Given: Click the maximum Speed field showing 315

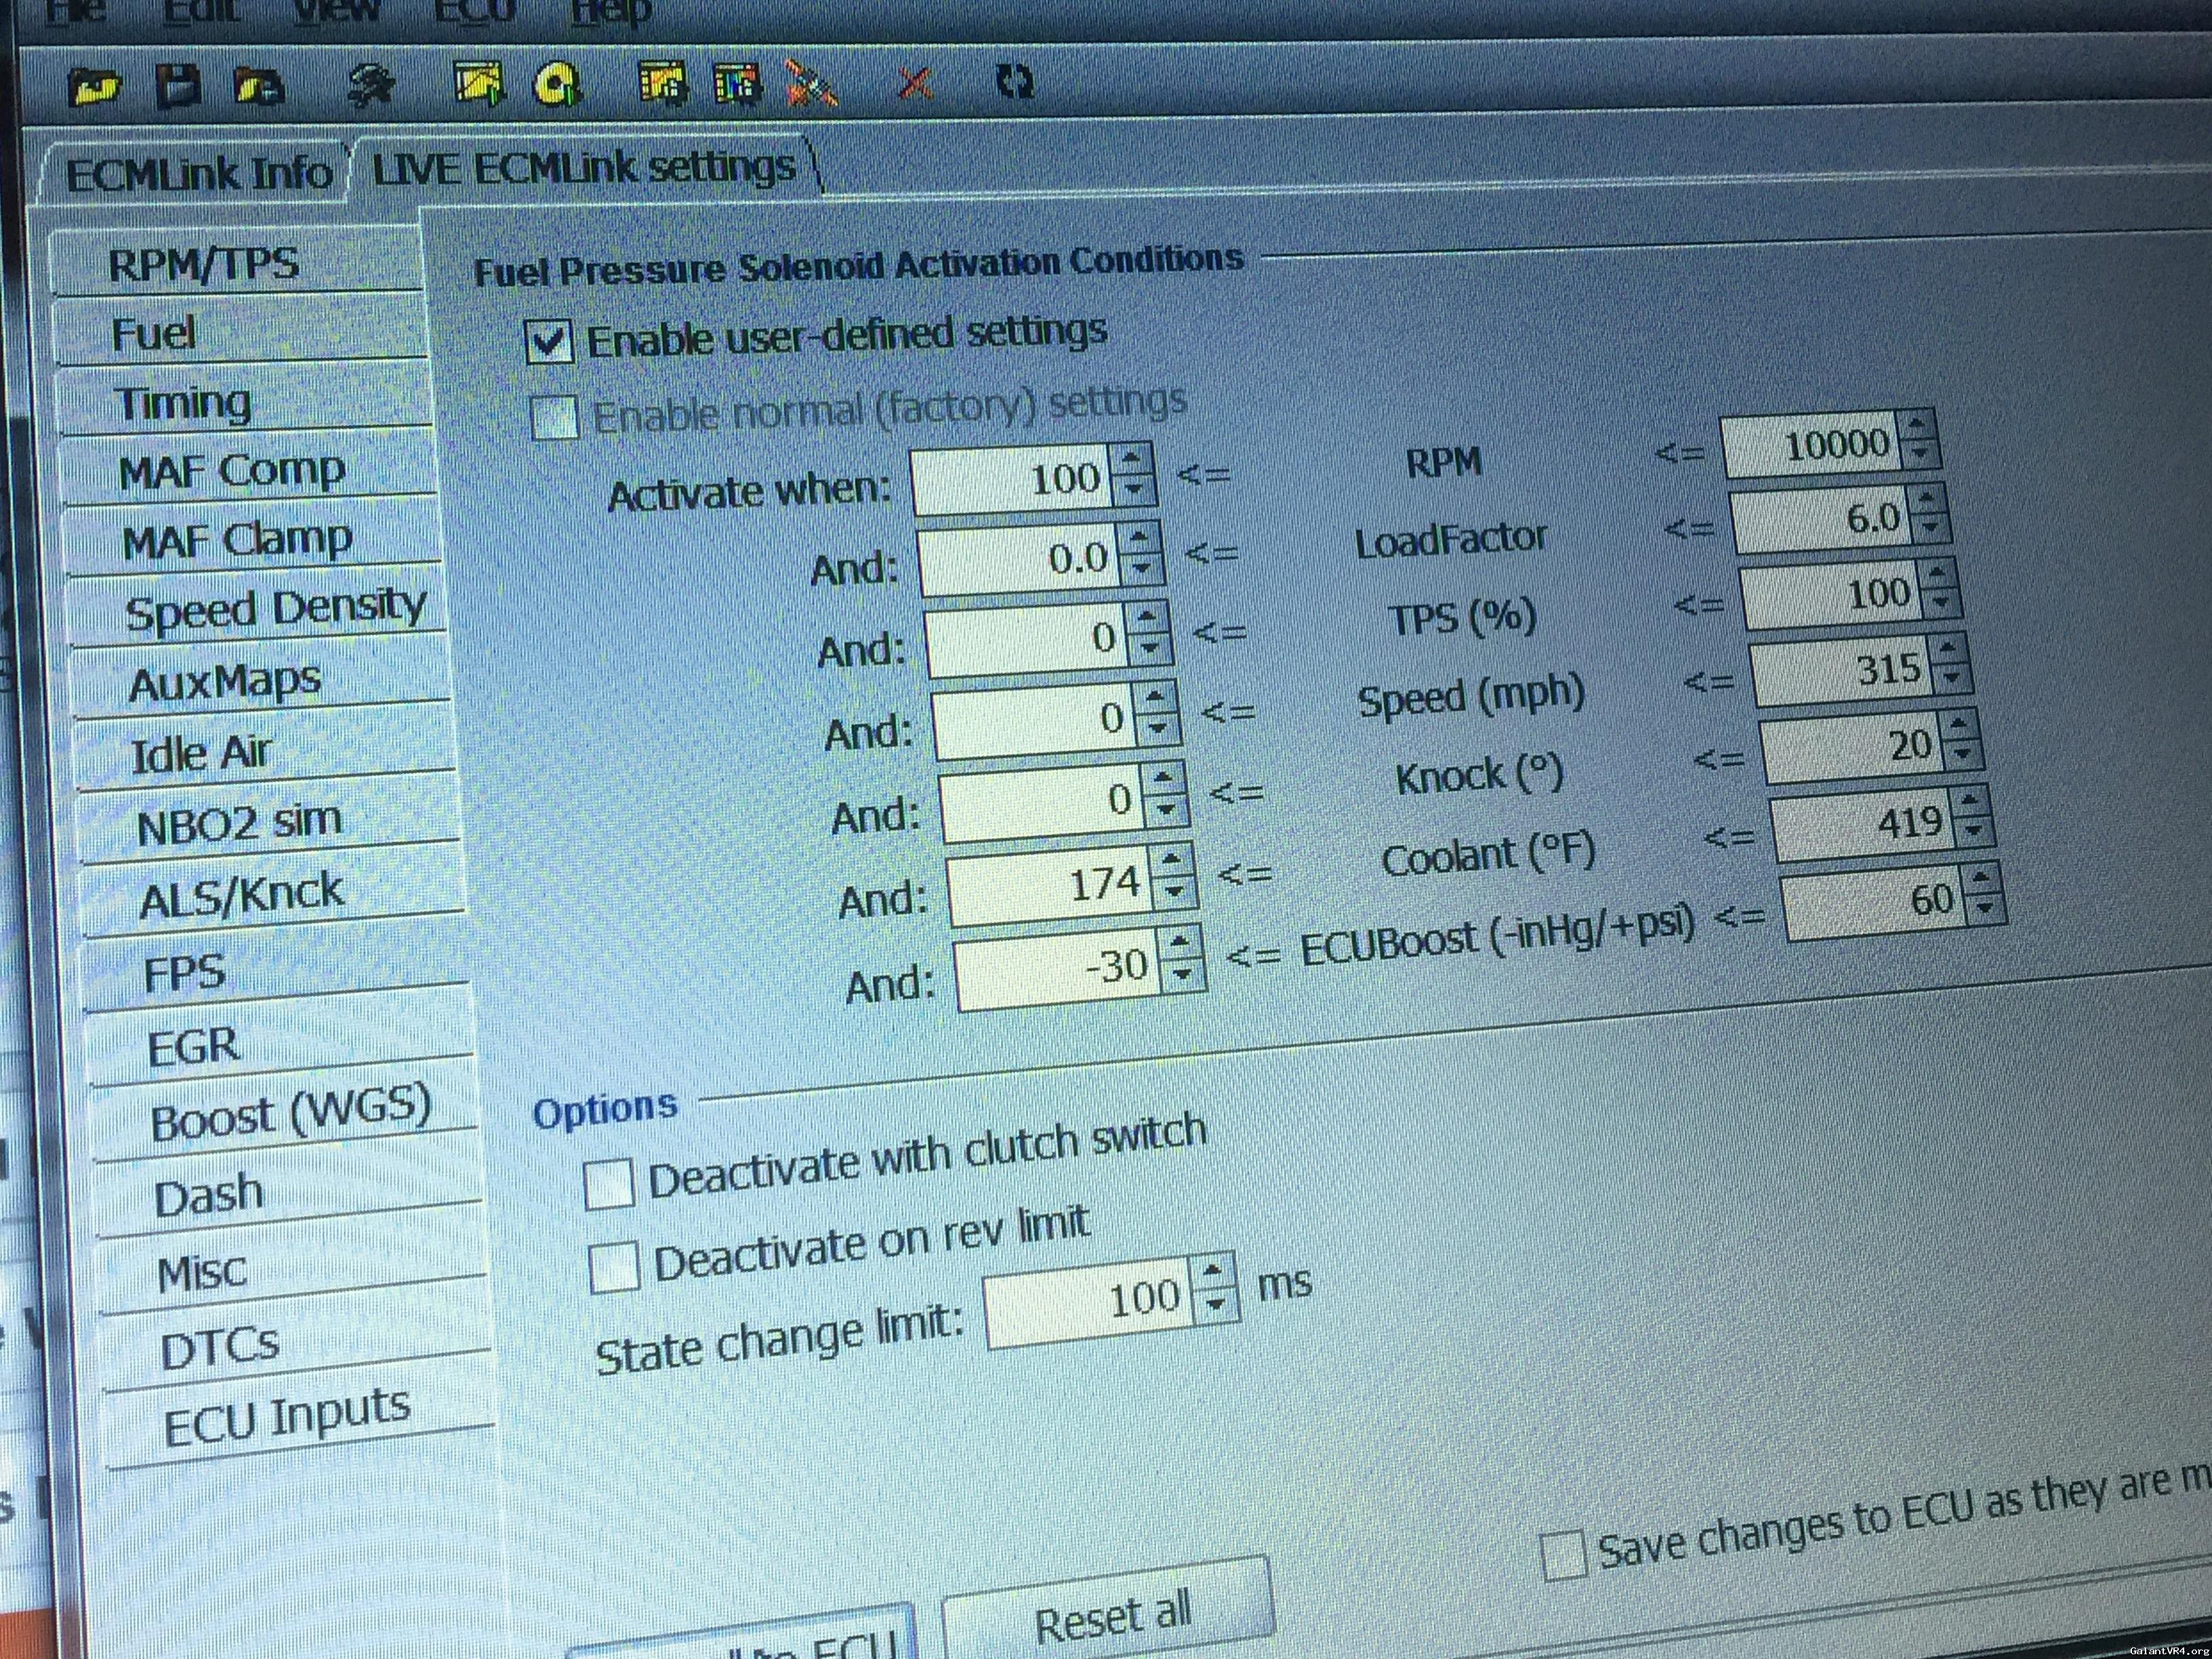Looking at the screenshot, I should pyautogui.click(x=1843, y=670).
